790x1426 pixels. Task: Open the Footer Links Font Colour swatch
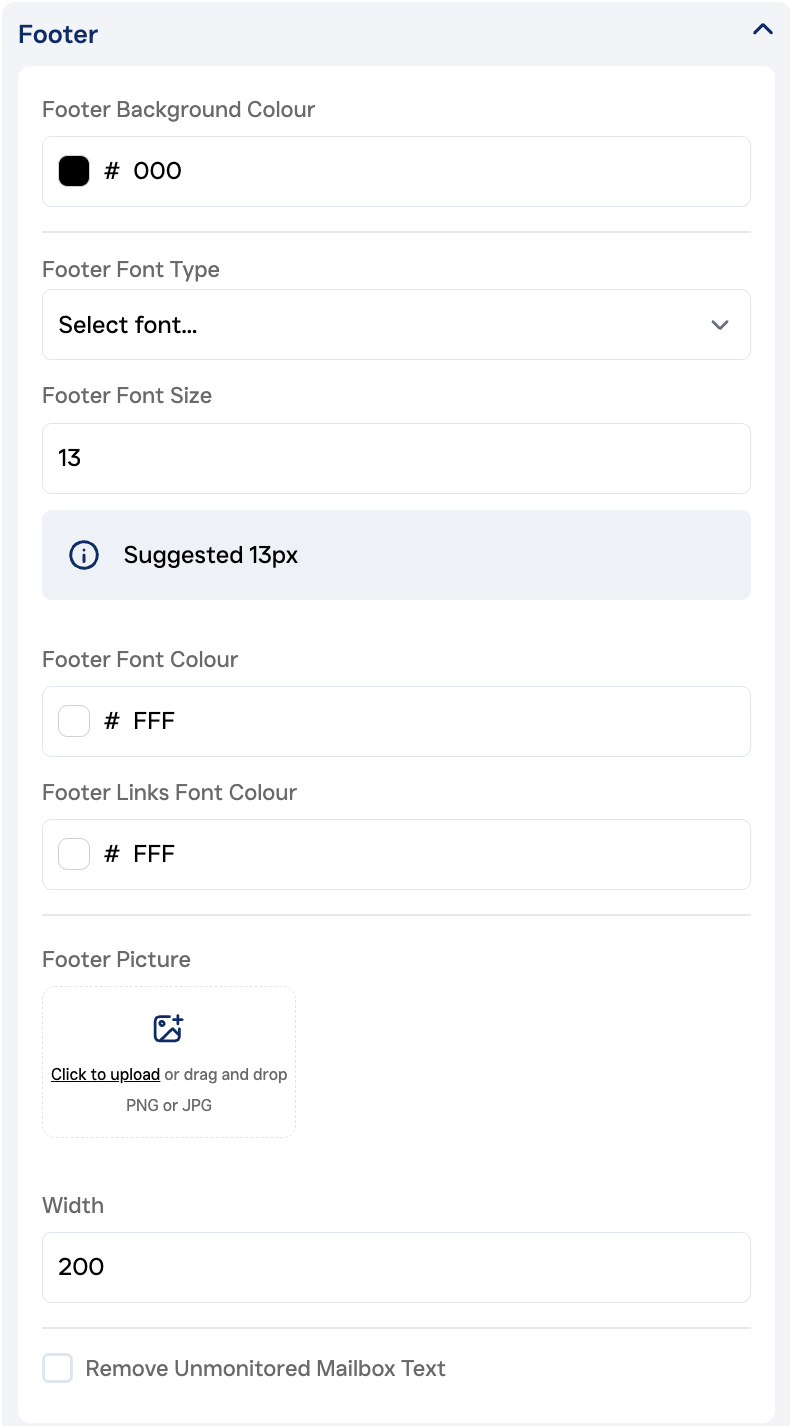click(74, 854)
